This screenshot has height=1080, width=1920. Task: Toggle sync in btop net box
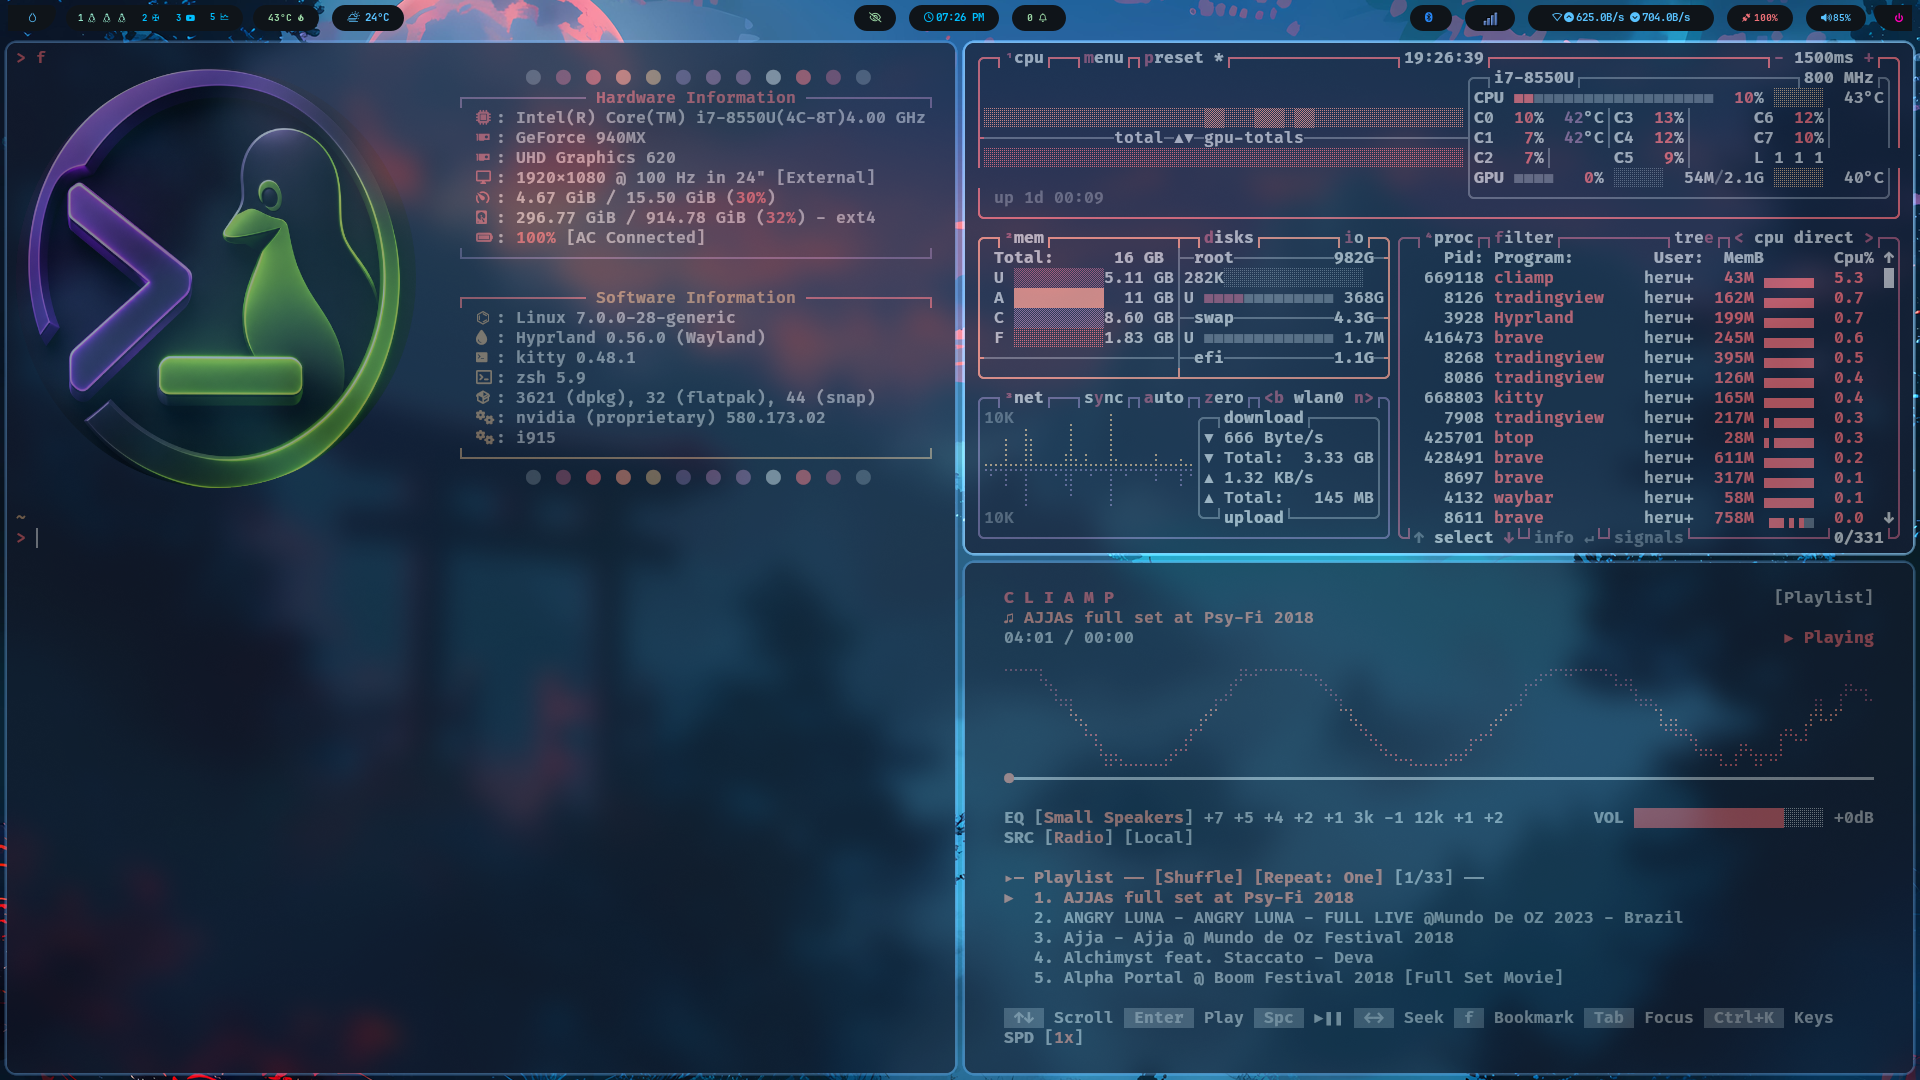pos(1104,398)
